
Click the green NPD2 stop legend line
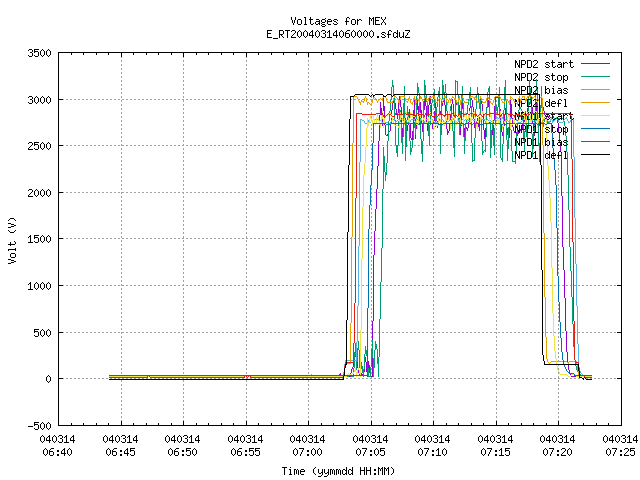[596, 77]
